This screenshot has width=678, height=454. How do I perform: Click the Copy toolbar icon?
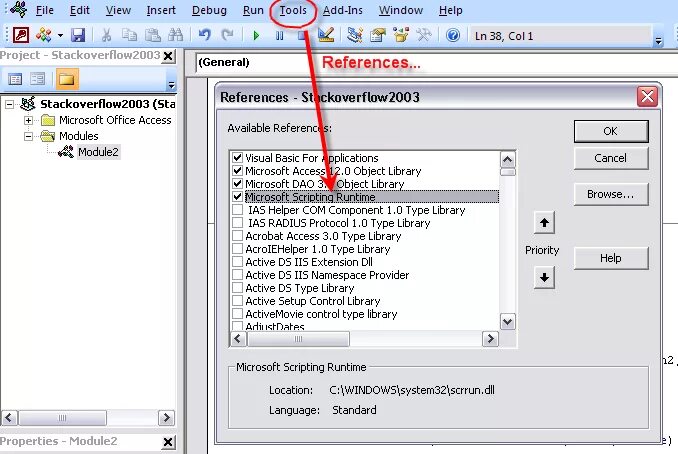click(x=129, y=35)
